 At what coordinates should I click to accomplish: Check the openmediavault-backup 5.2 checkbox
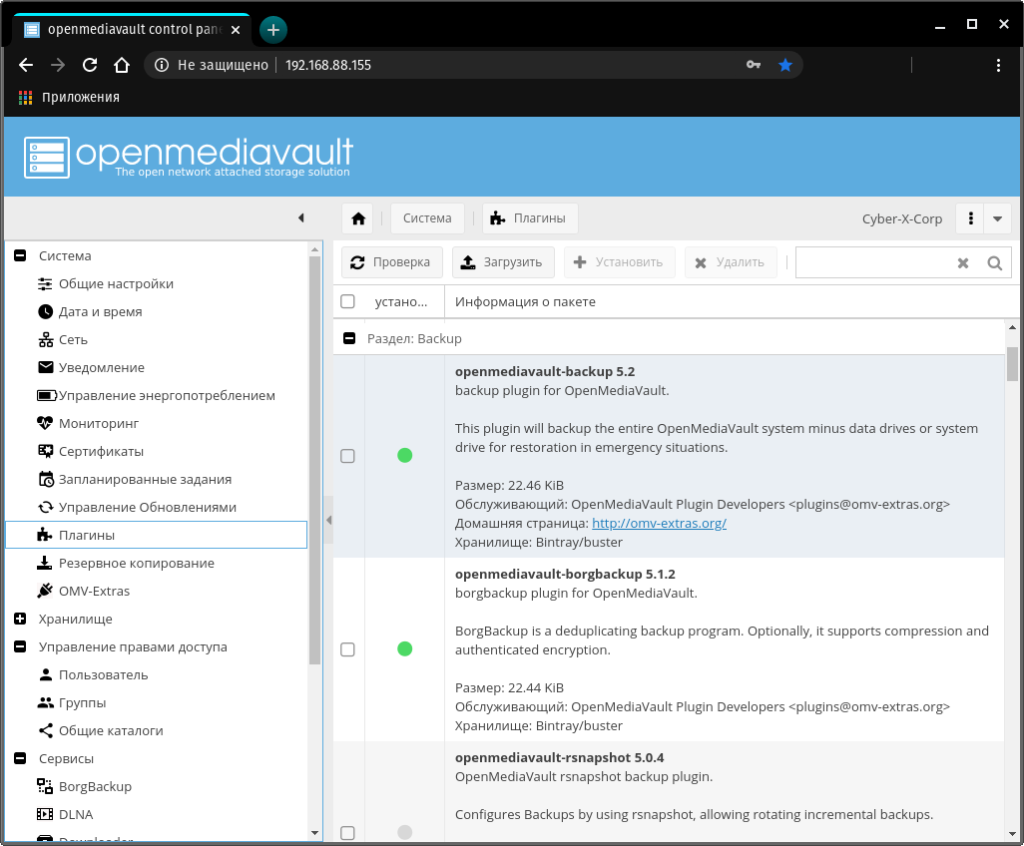(348, 456)
